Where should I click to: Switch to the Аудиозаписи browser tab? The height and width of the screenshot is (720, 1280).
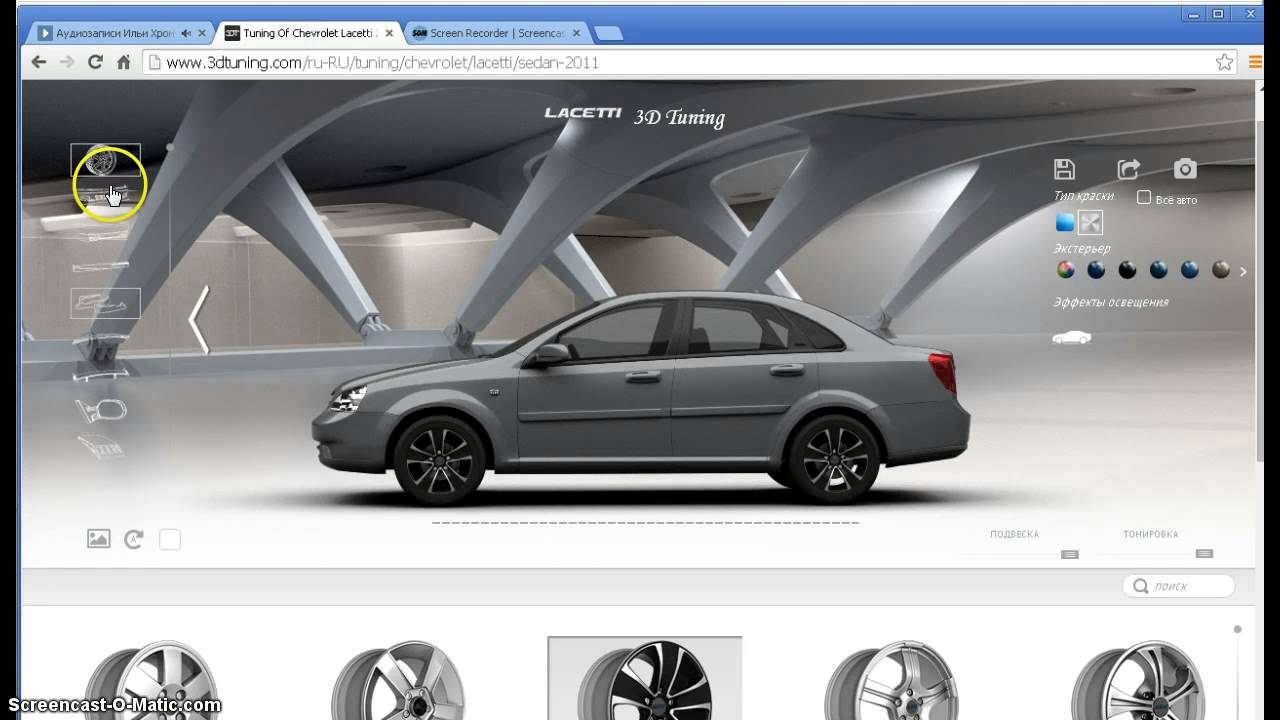115,33
